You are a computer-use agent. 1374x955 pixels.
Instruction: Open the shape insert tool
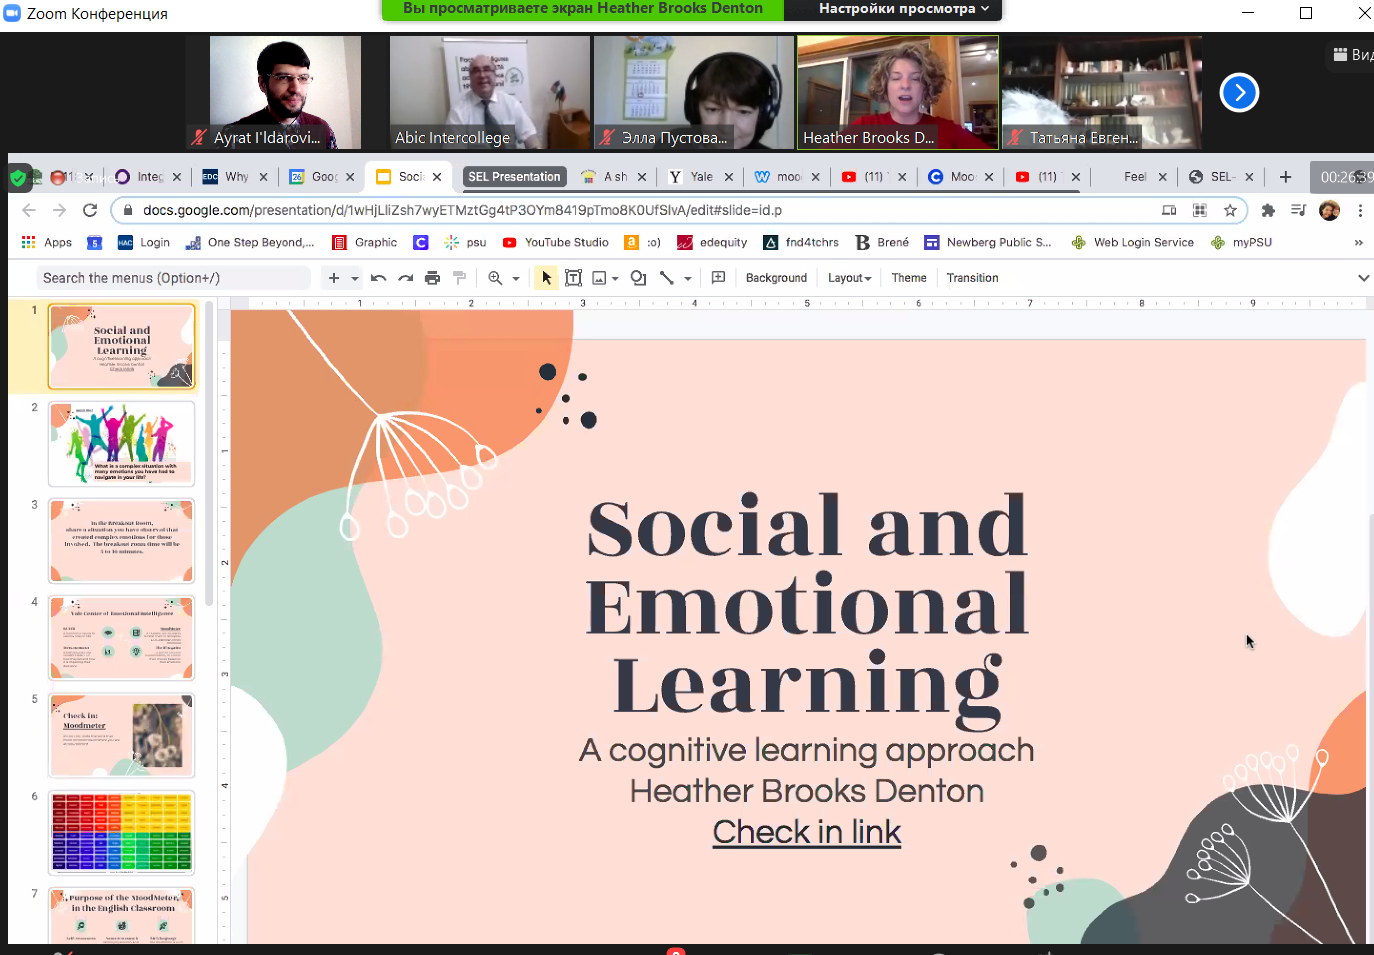coord(638,278)
